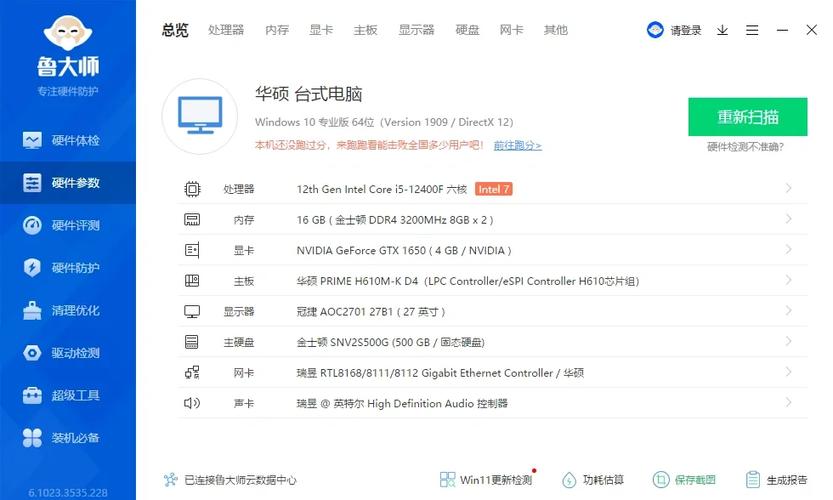Expand the 声卡 row chevron

788,402
